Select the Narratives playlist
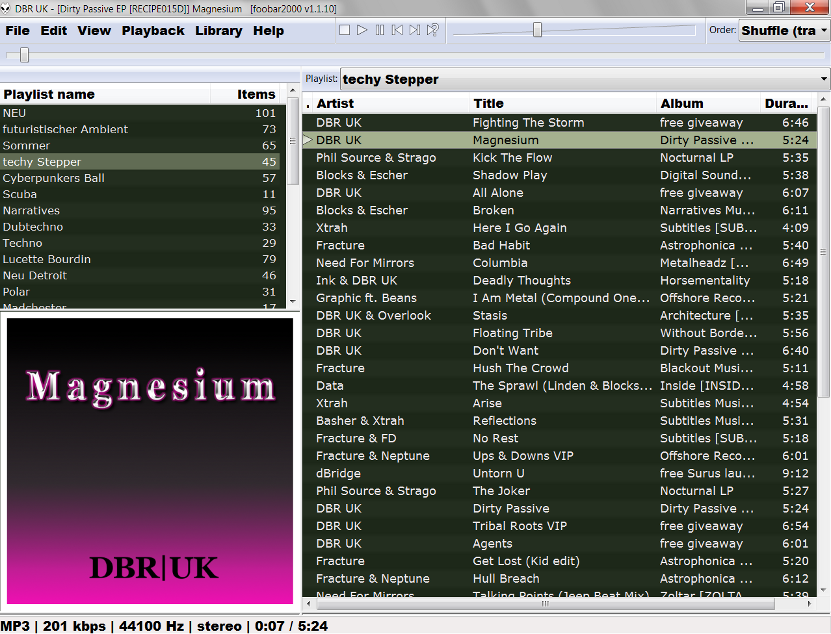This screenshot has width=831, height=634. (x=139, y=210)
